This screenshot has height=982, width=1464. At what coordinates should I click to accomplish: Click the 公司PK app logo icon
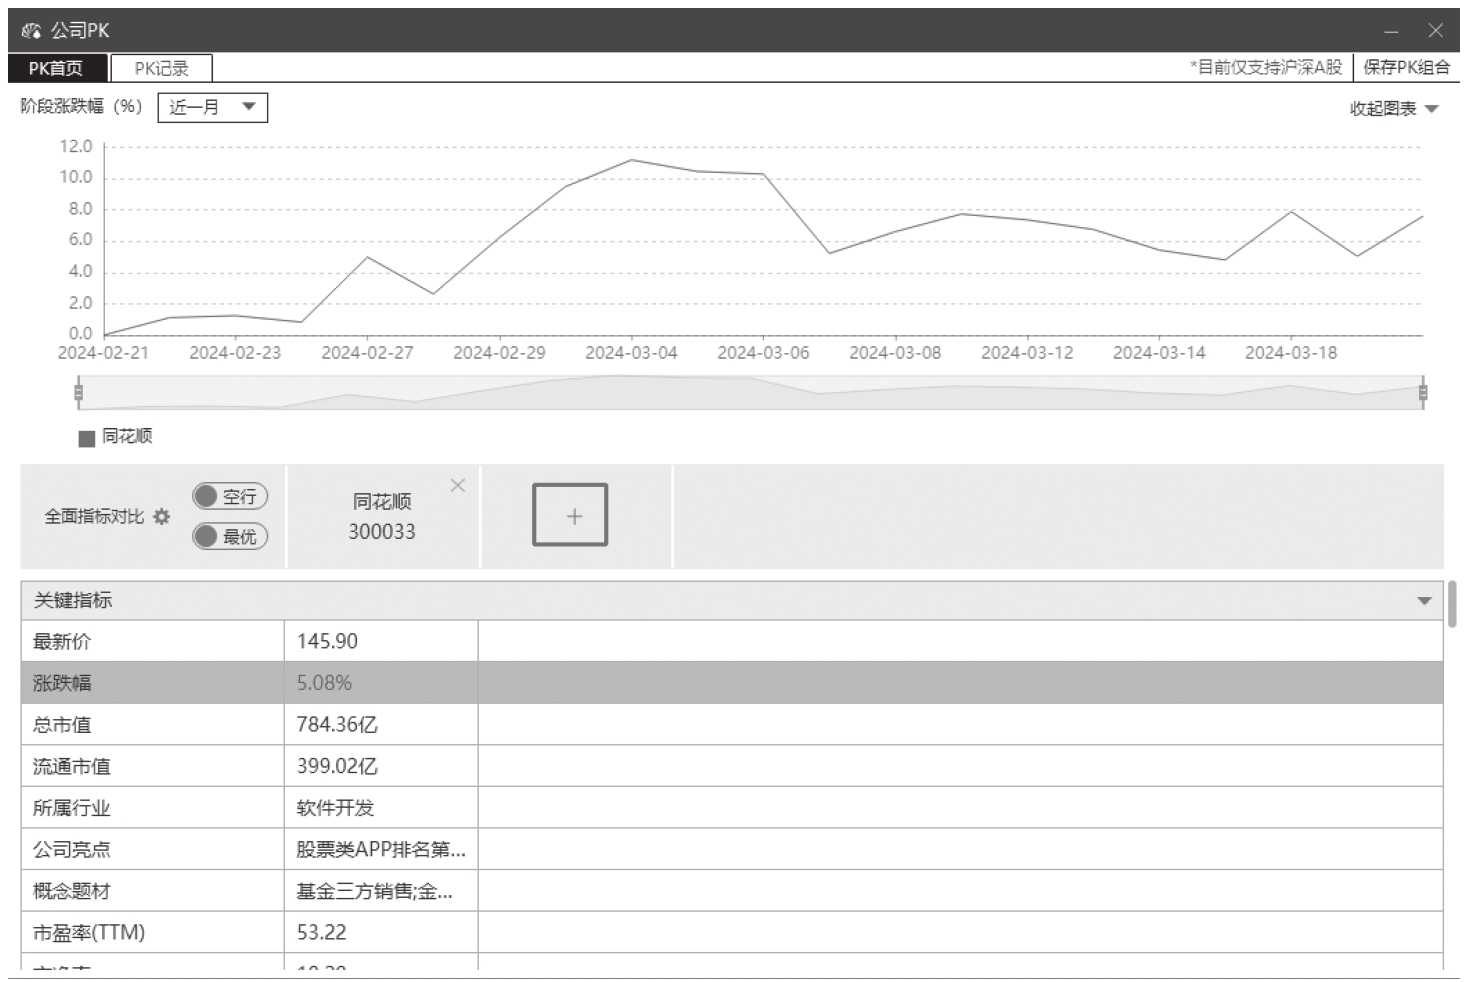coord(31,31)
